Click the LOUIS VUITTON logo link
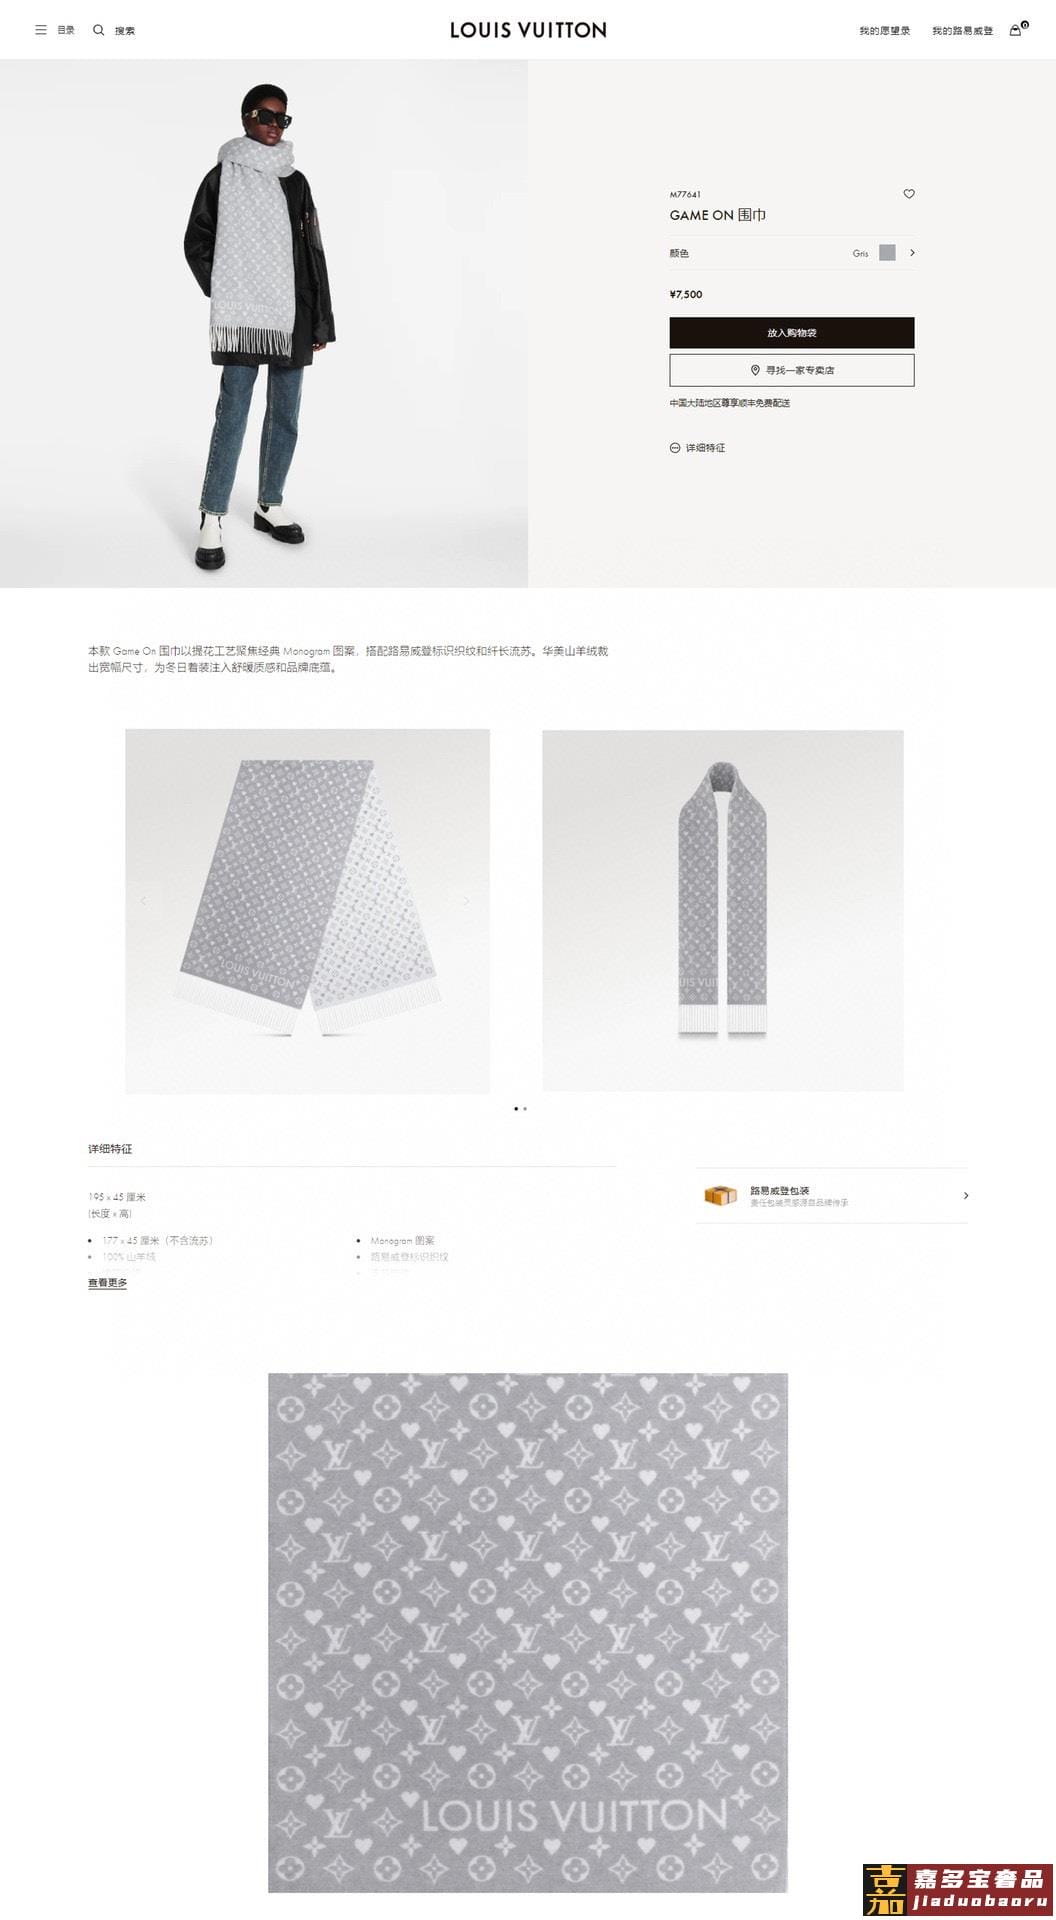Image resolution: width=1056 pixels, height=1920 pixels. pos(528,30)
